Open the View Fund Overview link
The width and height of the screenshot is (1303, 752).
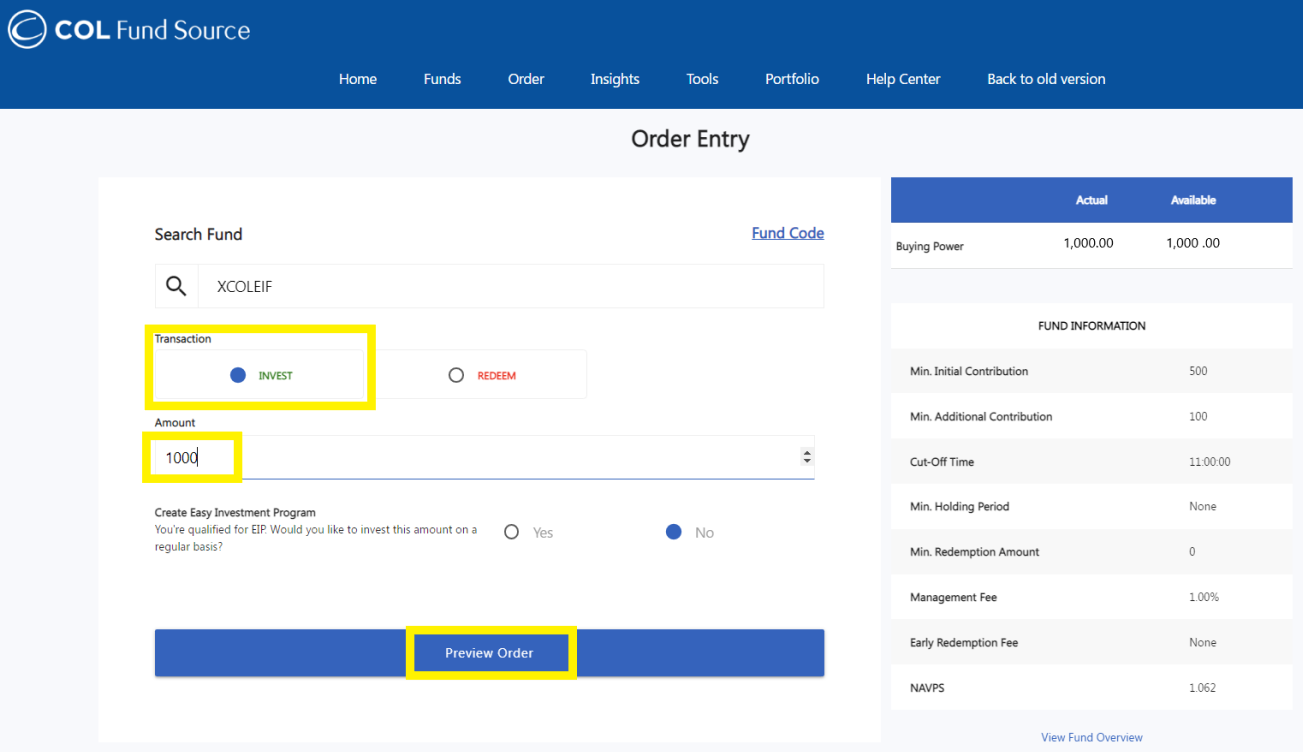pyautogui.click(x=1092, y=737)
